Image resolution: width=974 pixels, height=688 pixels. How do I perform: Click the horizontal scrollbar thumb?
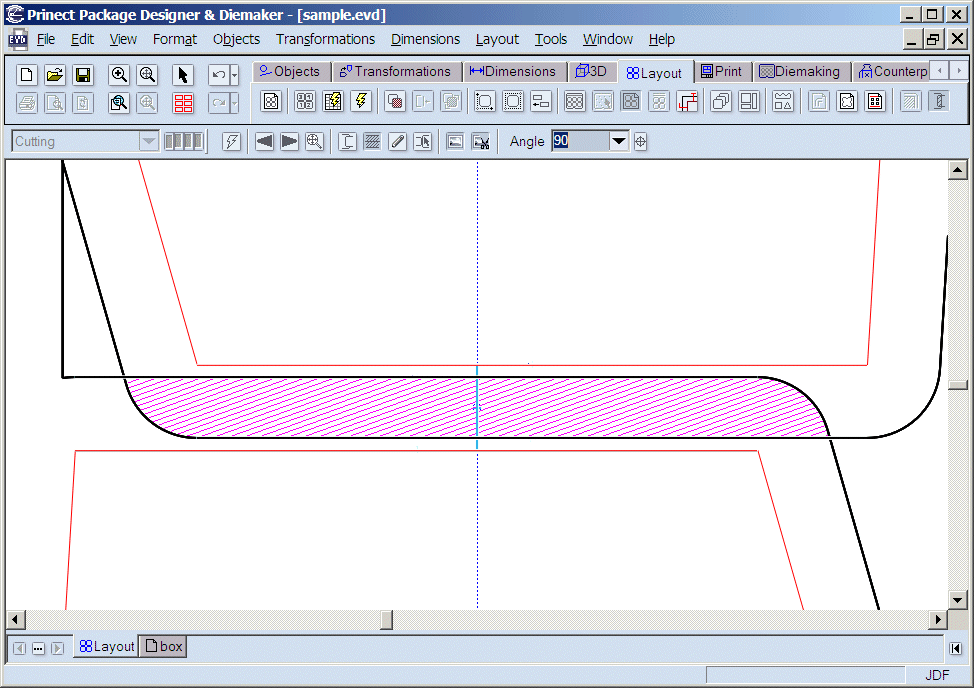coord(386,619)
